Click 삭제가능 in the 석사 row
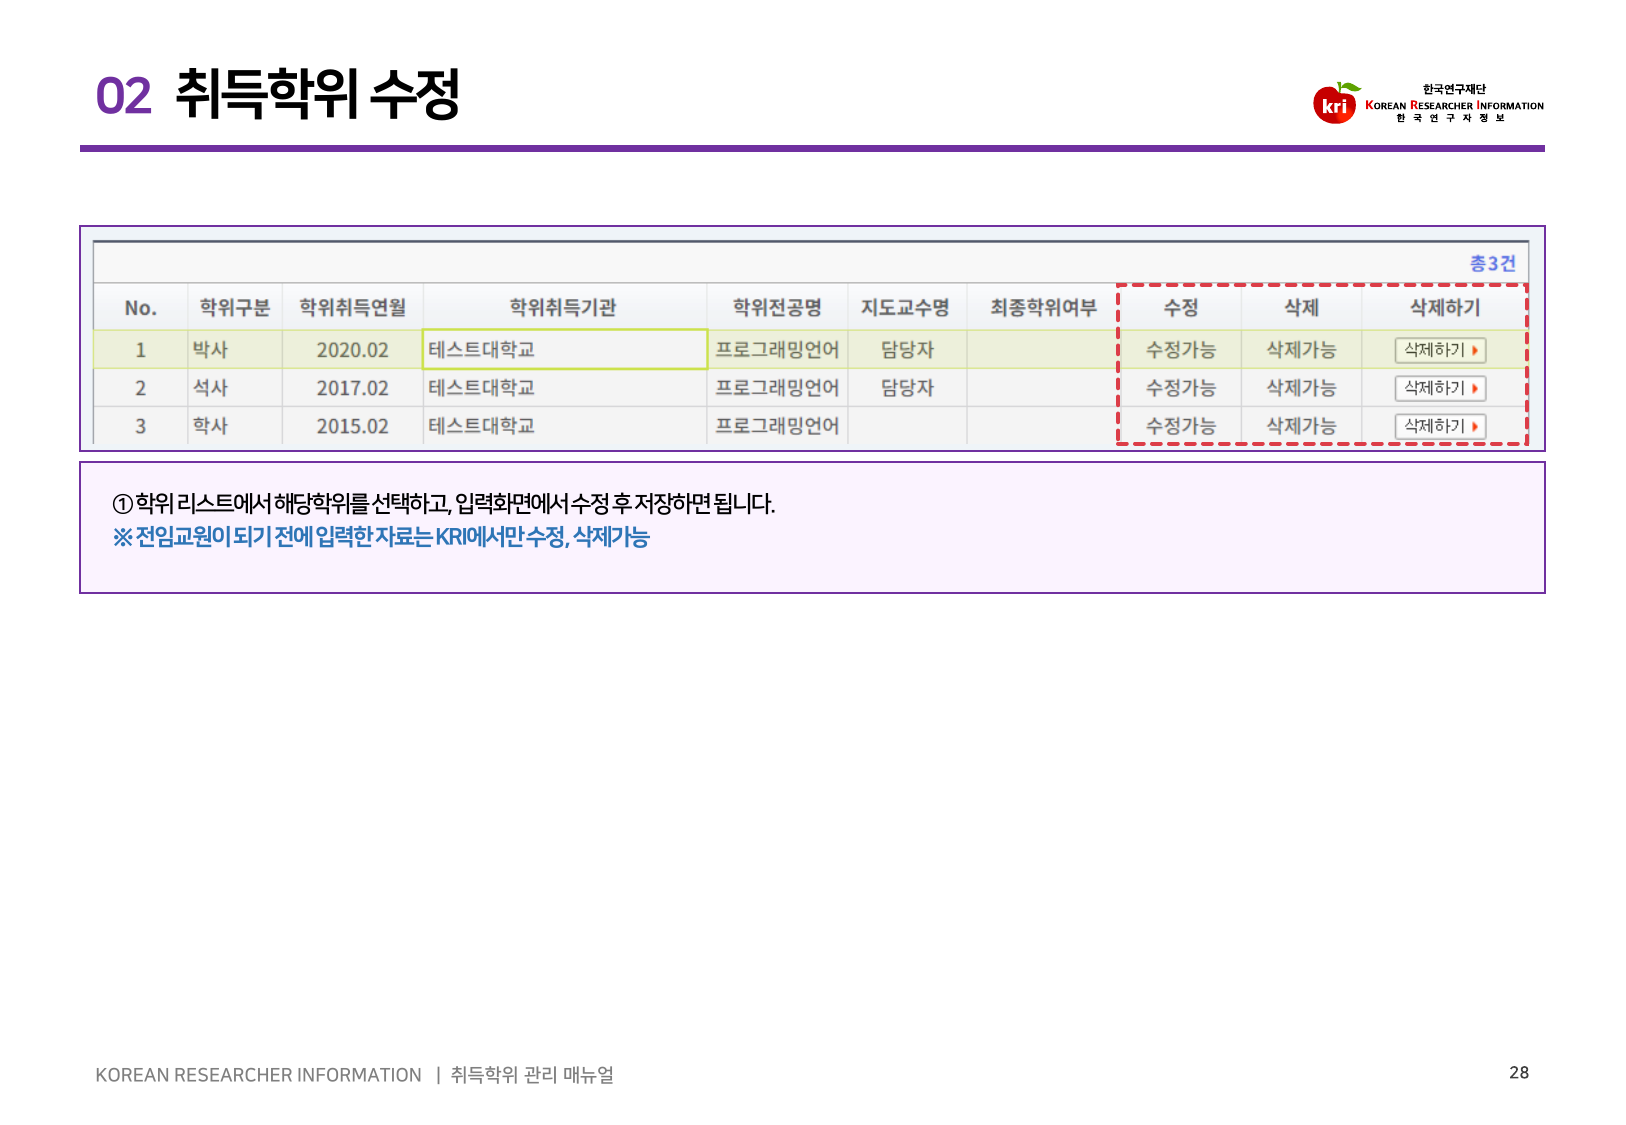The image size is (1626, 1125). pos(1301,388)
